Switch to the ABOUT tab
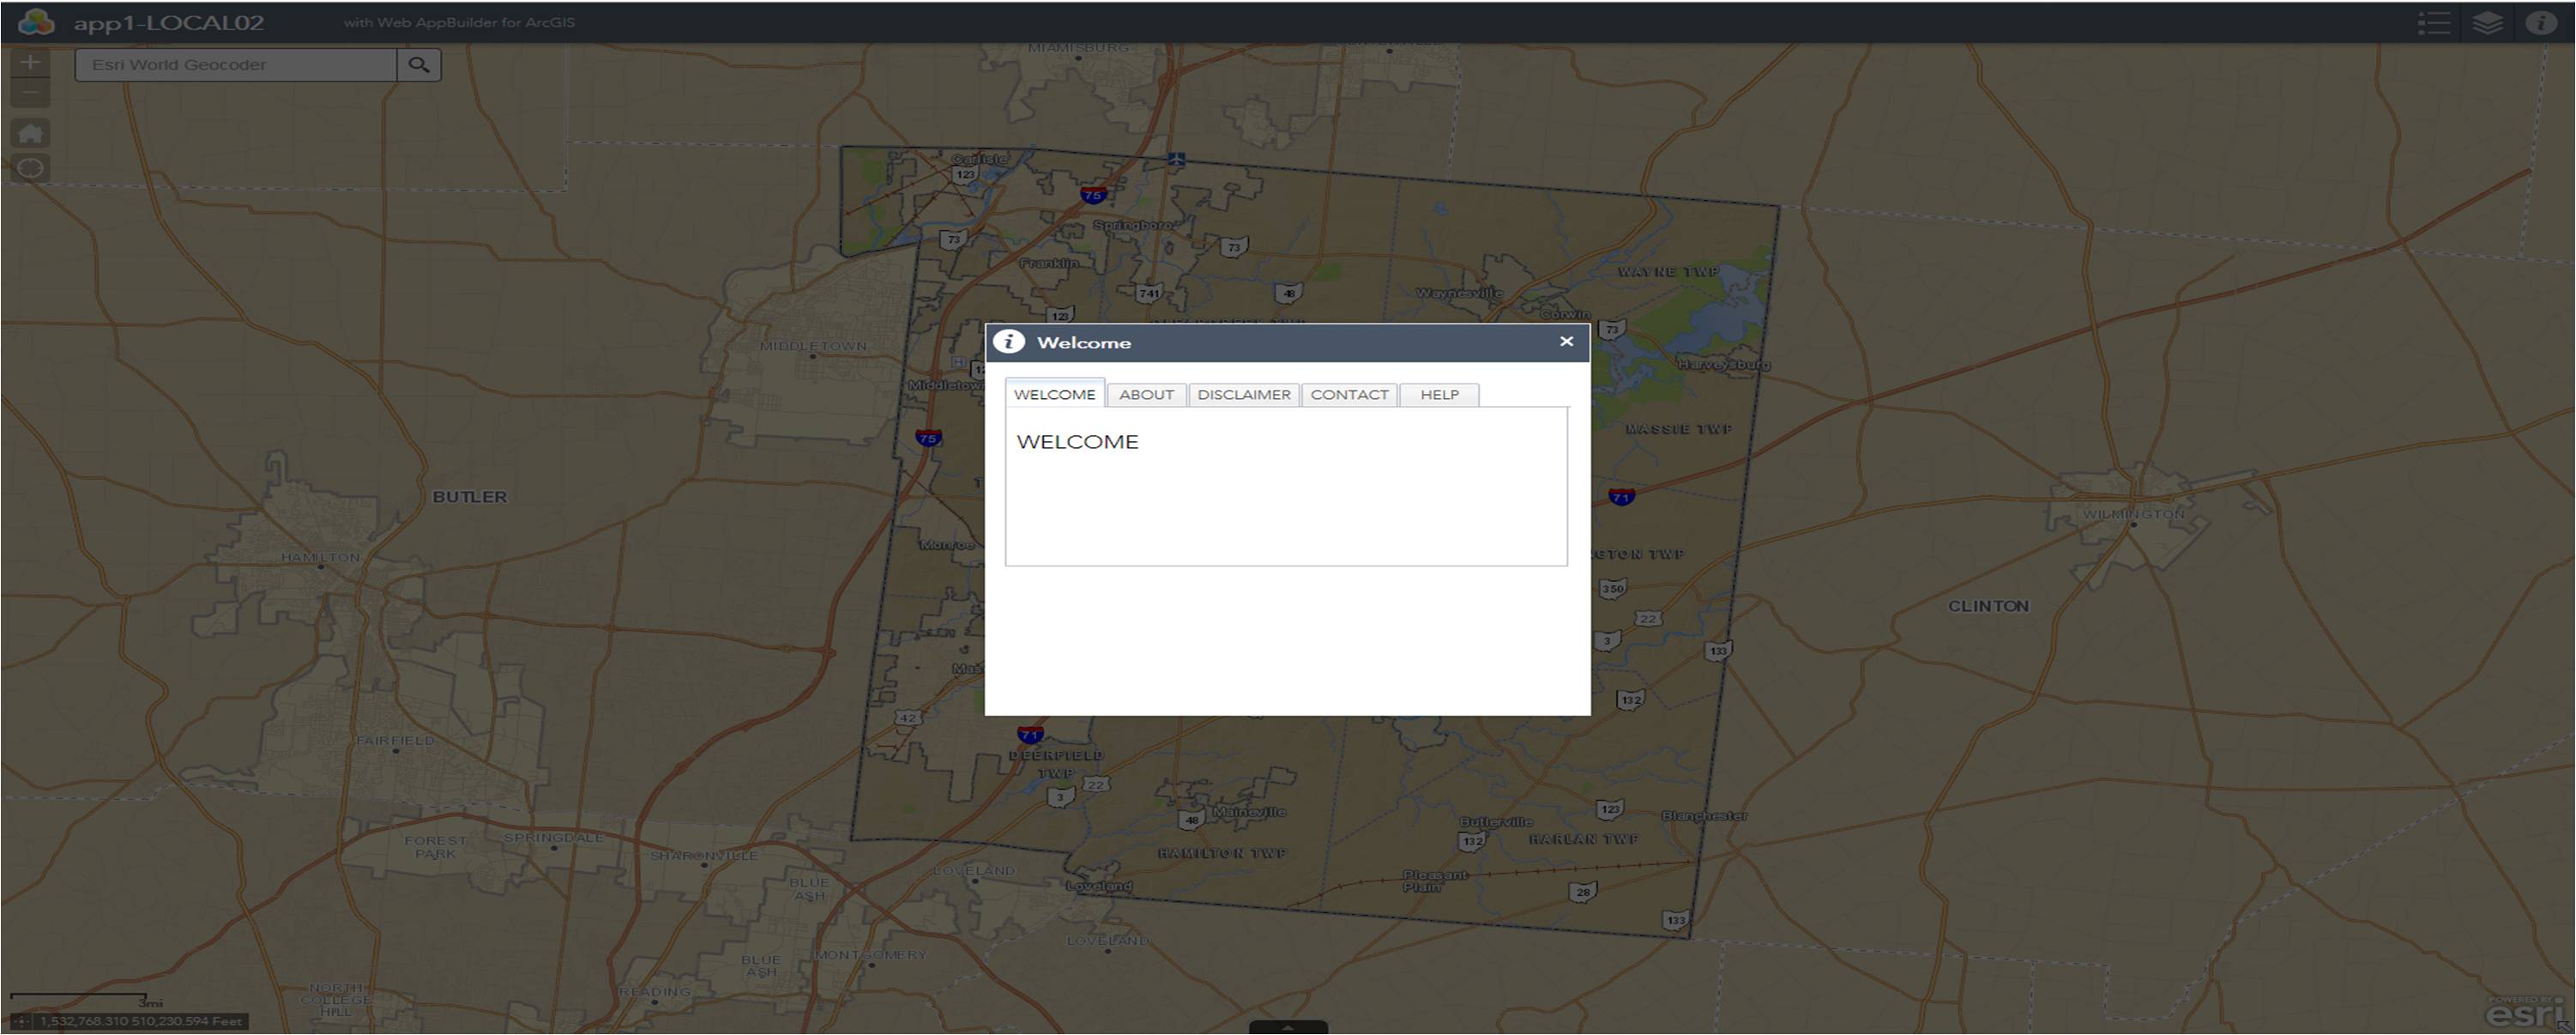Image resolution: width=2576 pixels, height=1035 pixels. pos(1145,393)
